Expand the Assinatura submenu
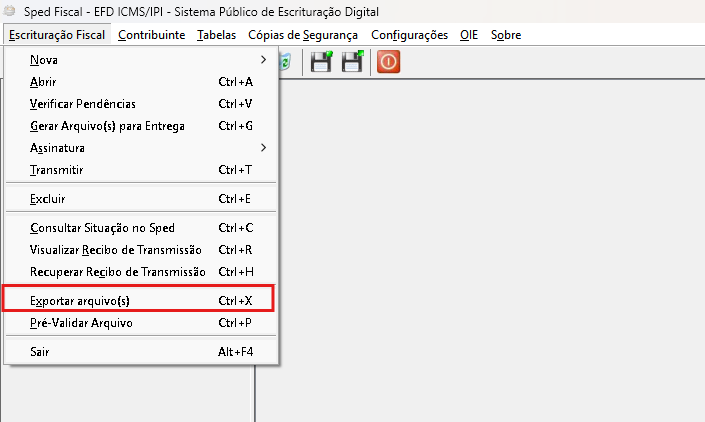 click(140, 148)
